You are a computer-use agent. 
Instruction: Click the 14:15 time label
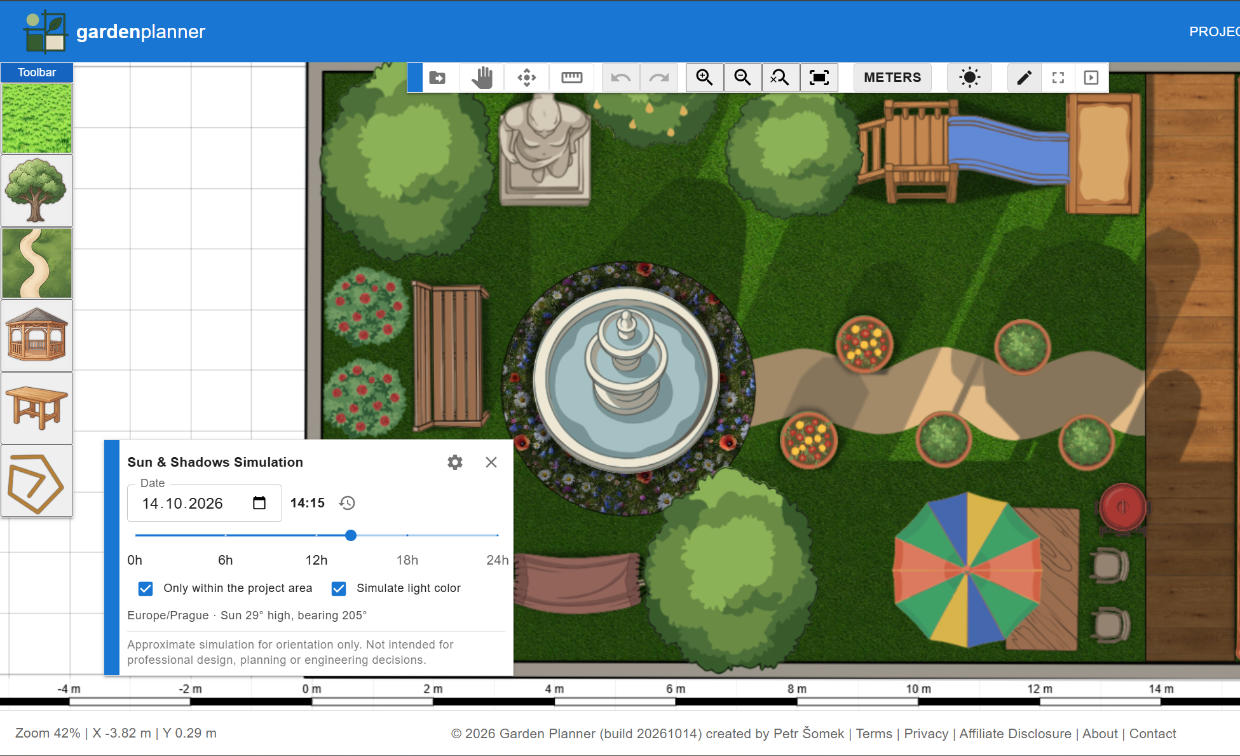(307, 503)
